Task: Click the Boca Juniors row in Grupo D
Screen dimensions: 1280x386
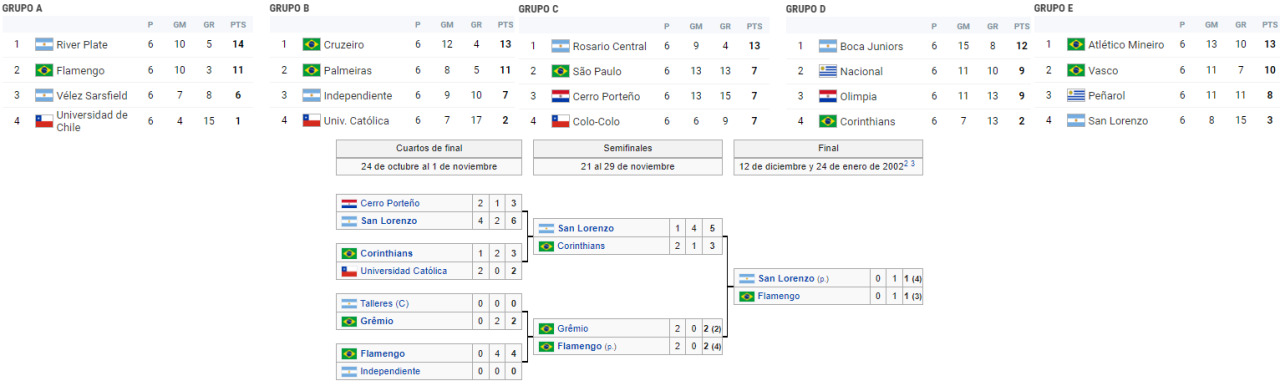Action: (910, 46)
